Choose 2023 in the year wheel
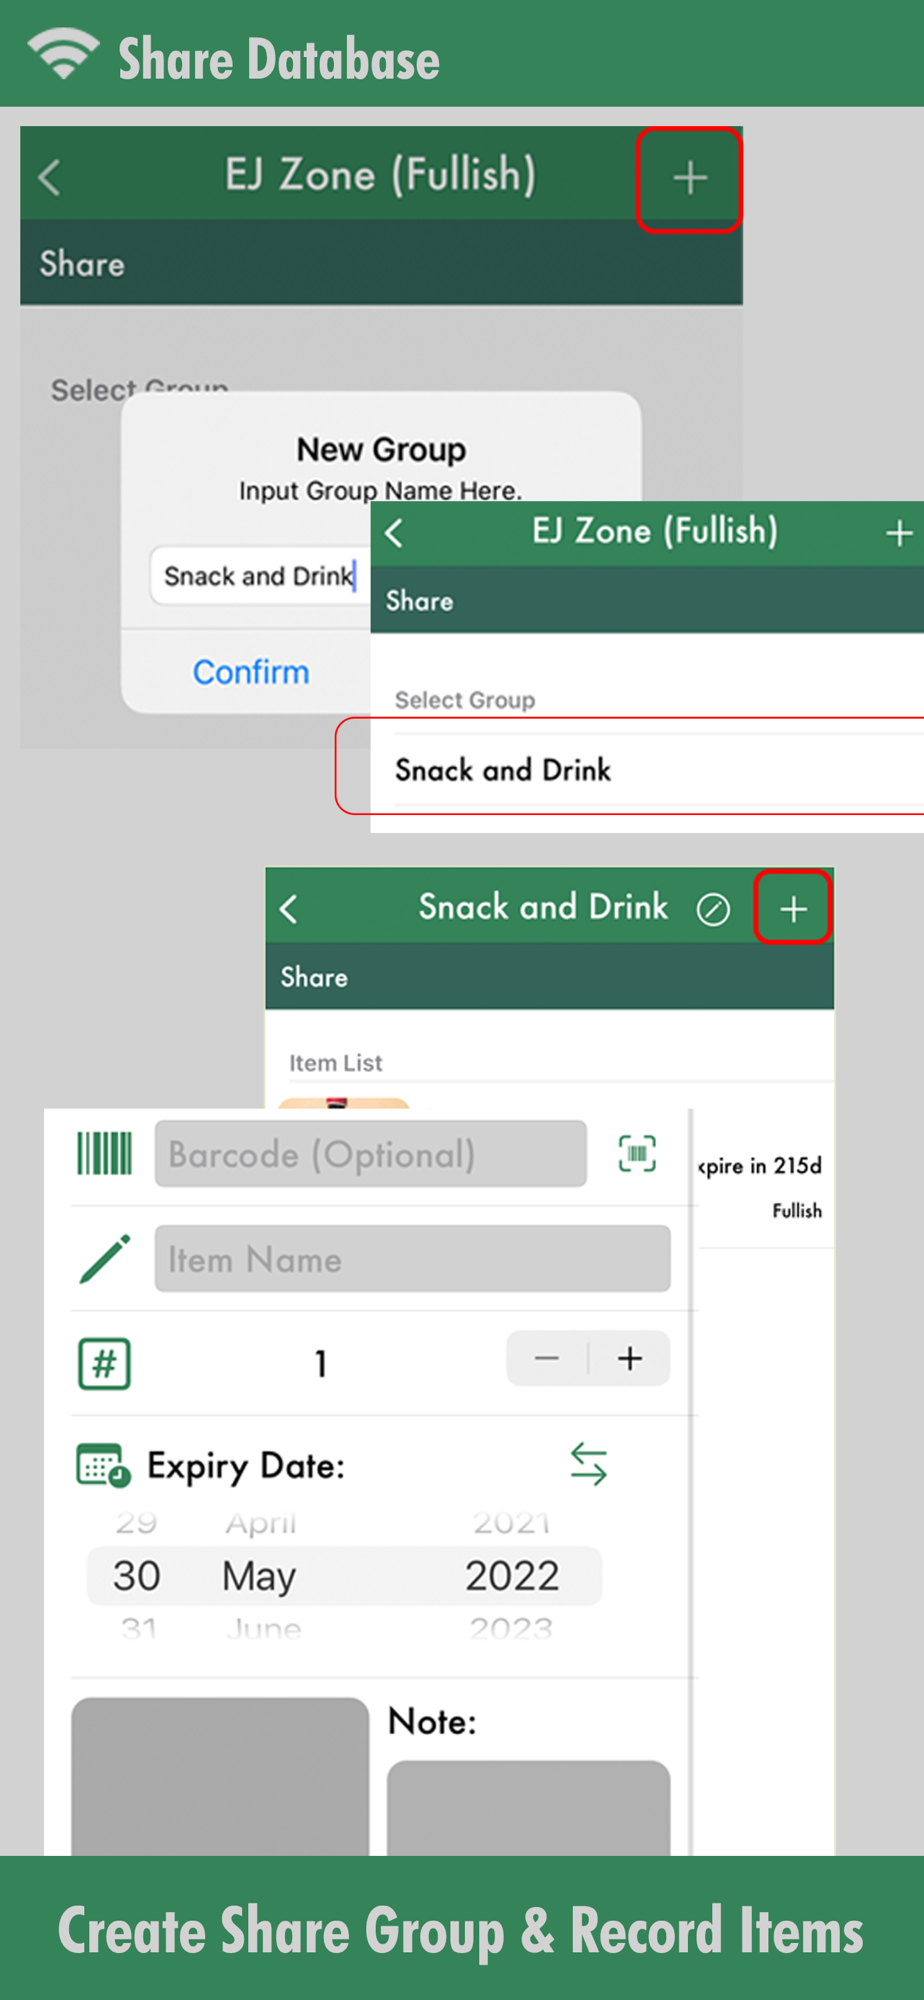924x2000 pixels. coord(511,1628)
